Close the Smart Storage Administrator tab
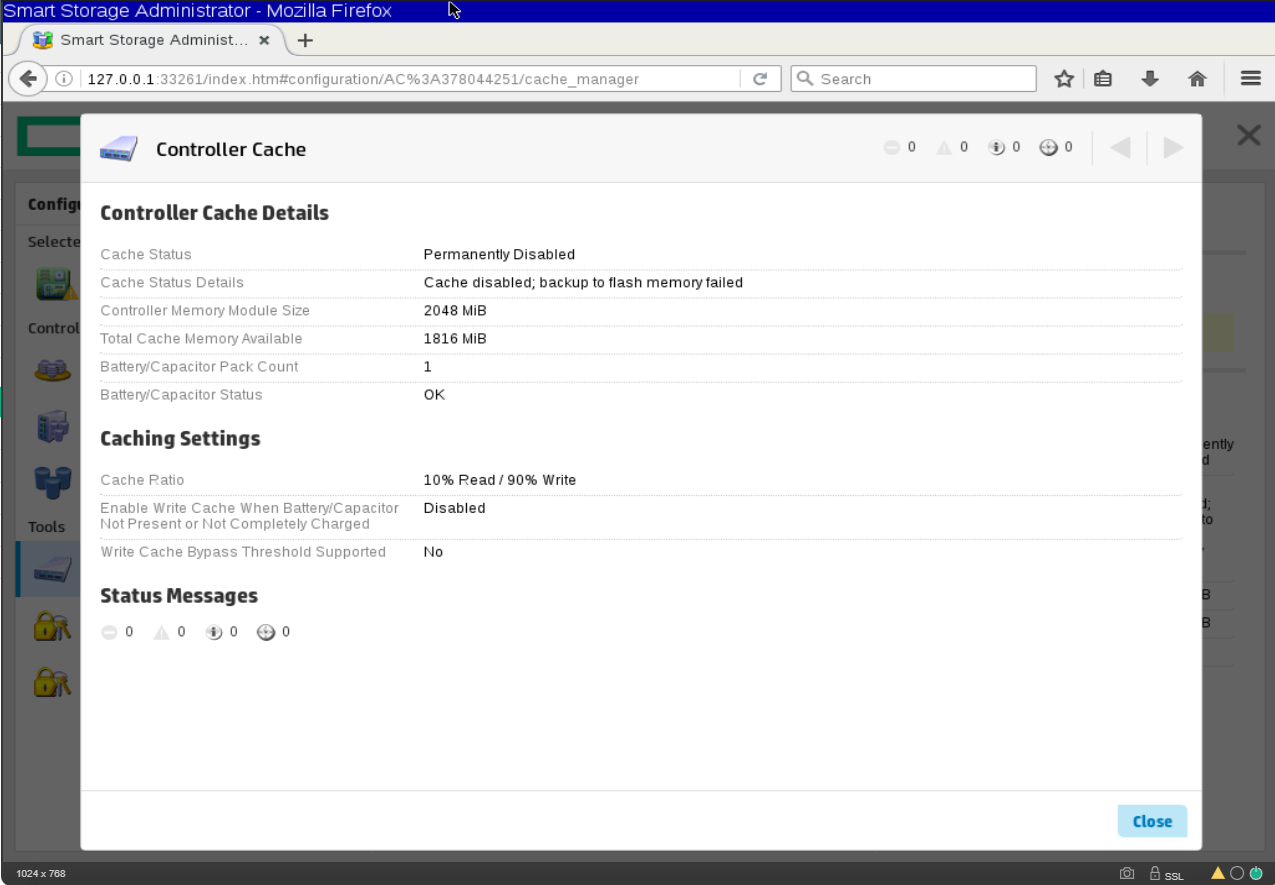The width and height of the screenshot is (1275, 885). (x=264, y=40)
